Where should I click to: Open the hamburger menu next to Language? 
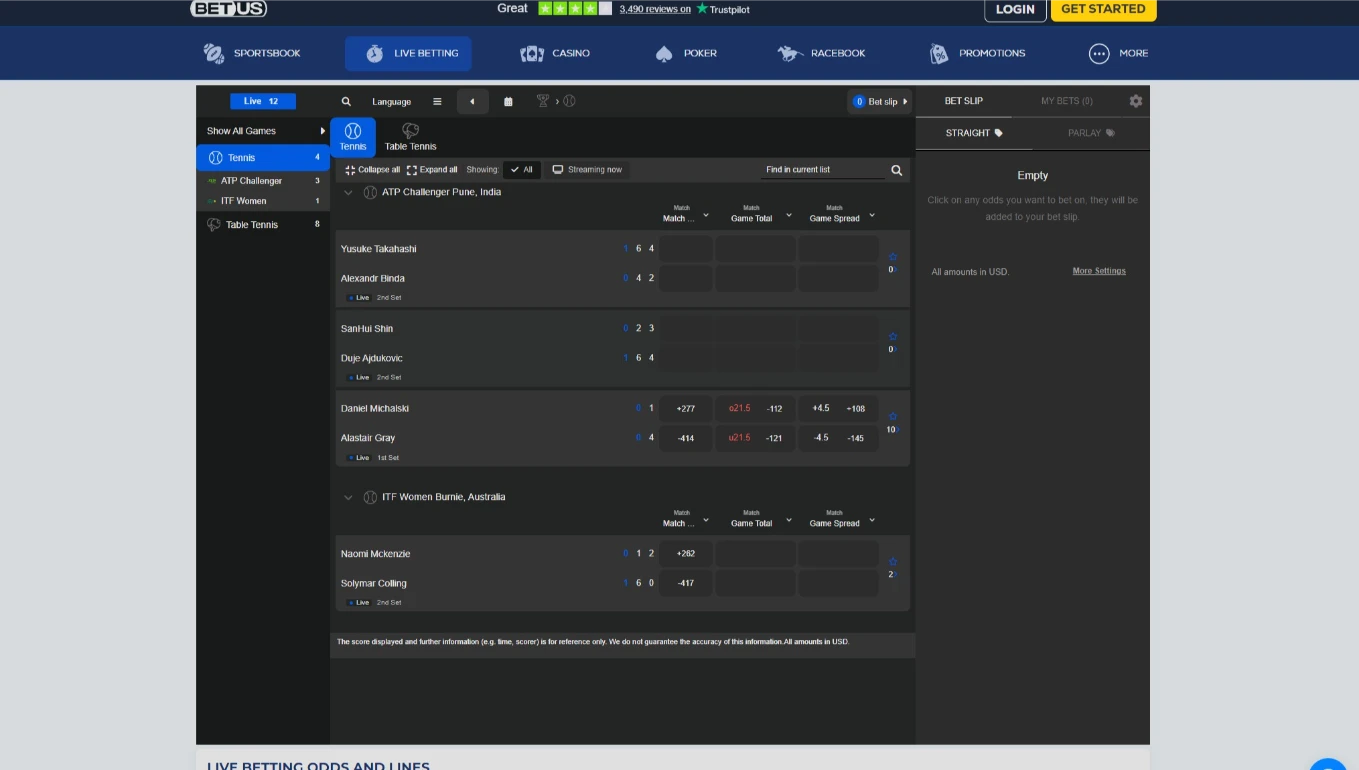coord(437,101)
